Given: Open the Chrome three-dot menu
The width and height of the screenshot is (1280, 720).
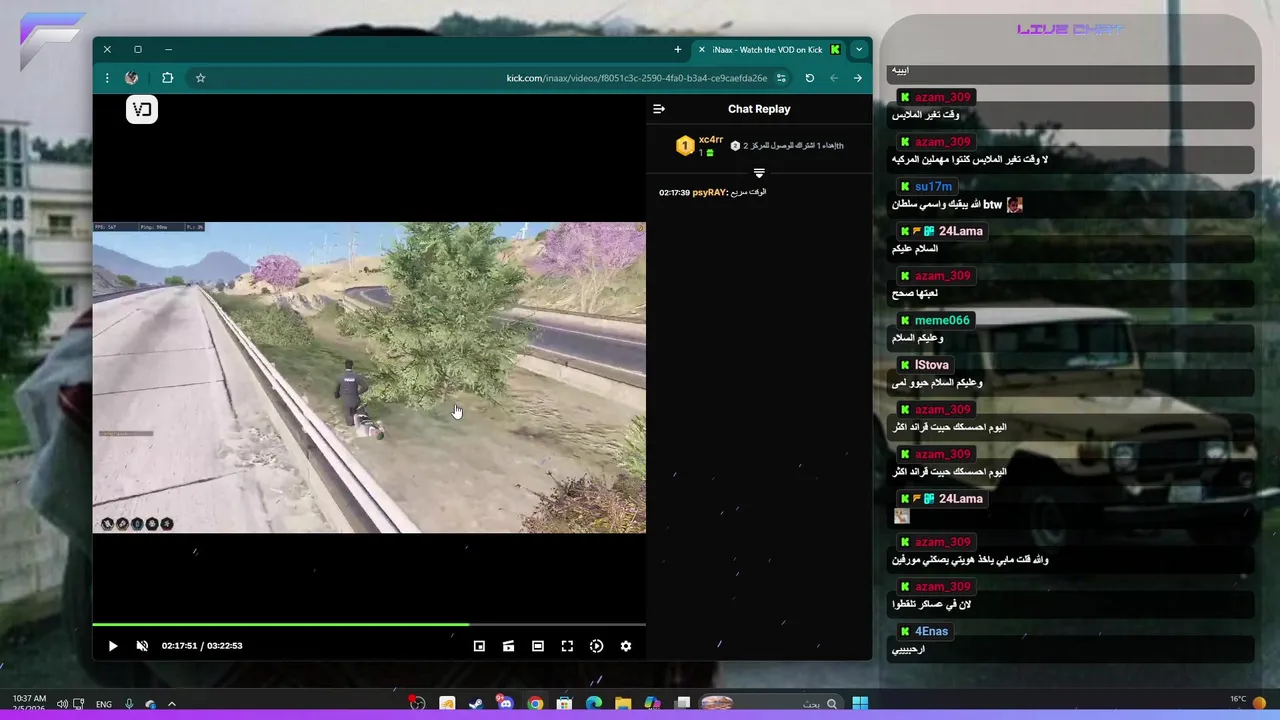Looking at the screenshot, I should [107, 78].
